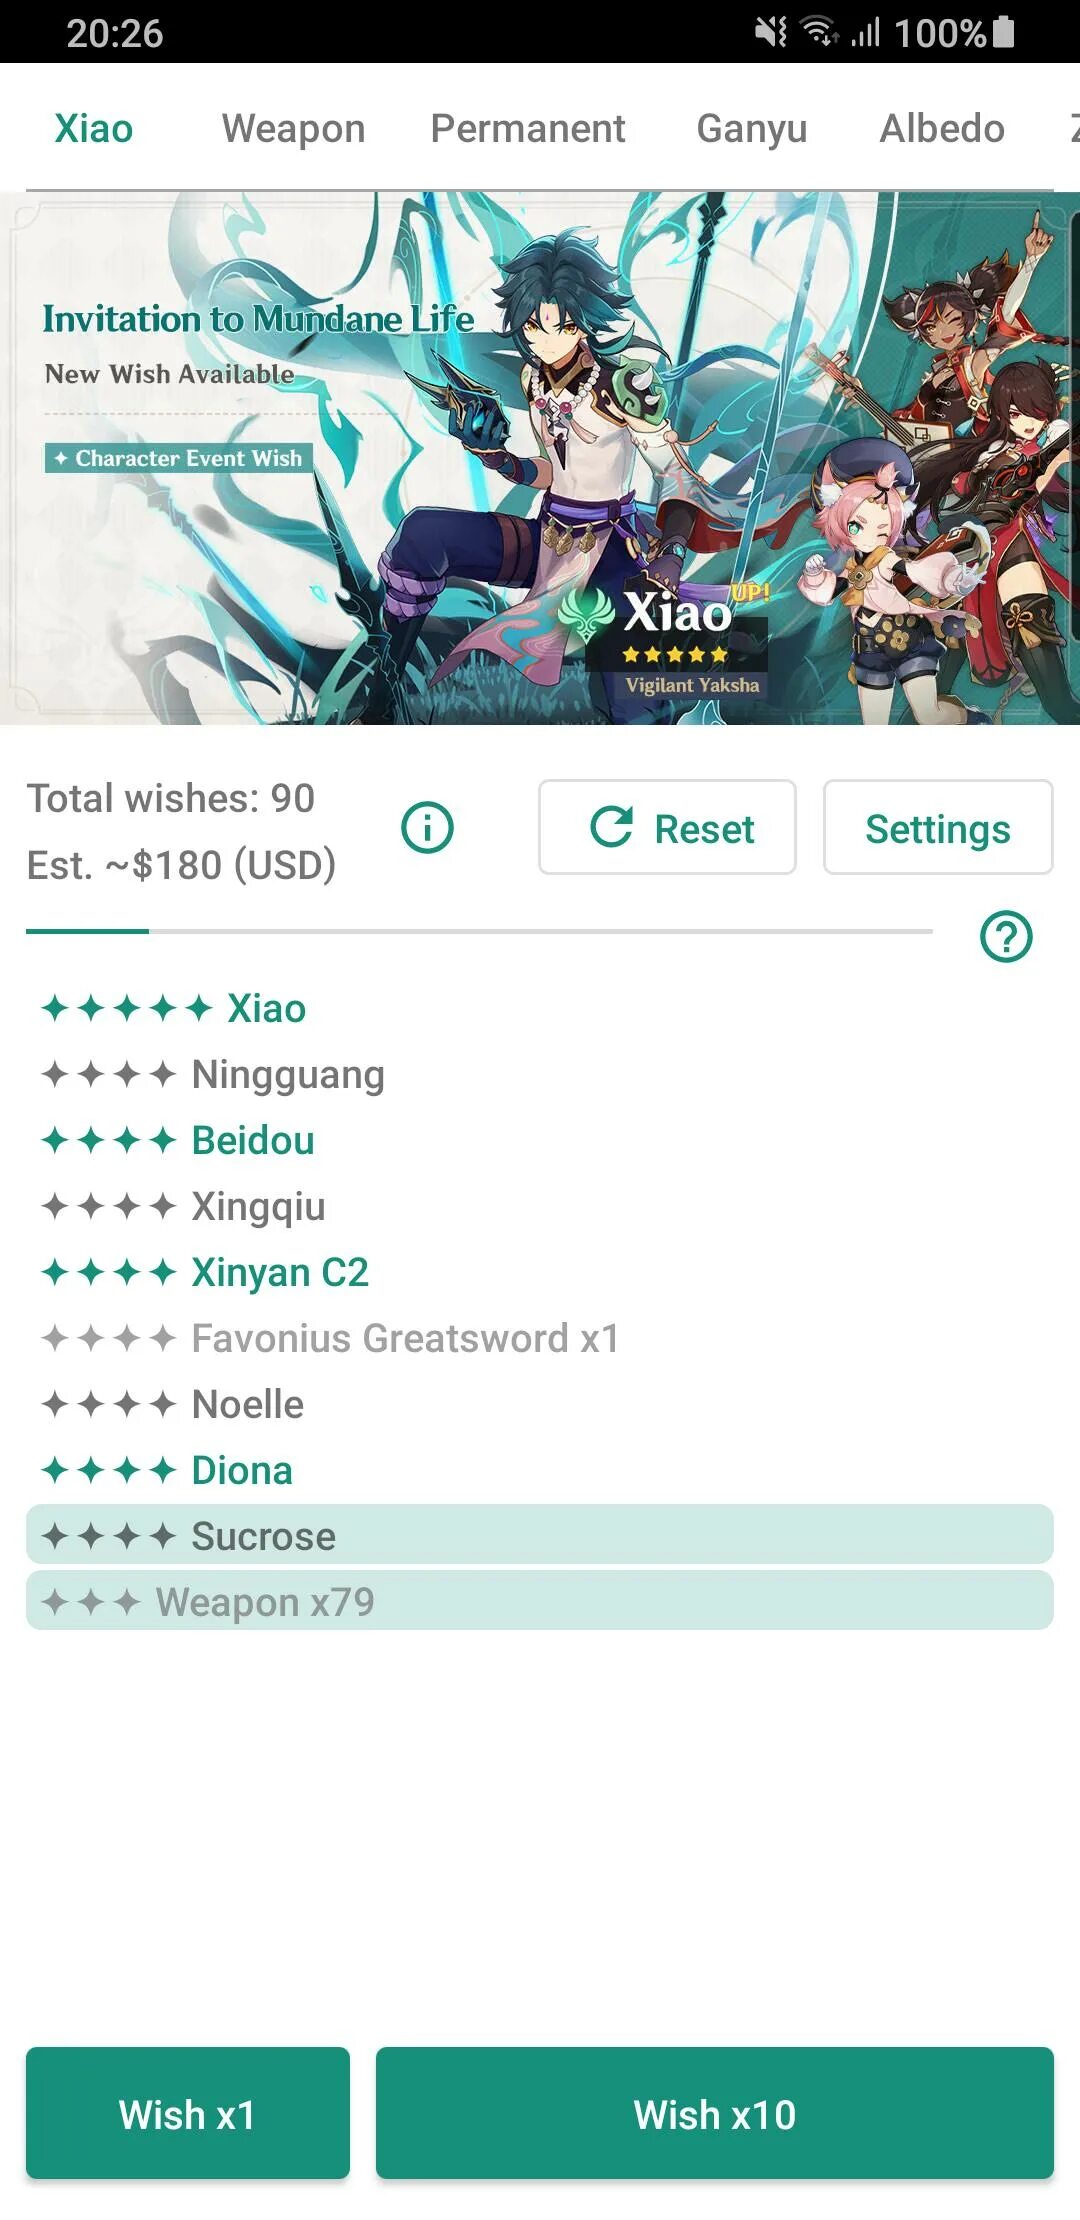This screenshot has width=1080, height=2220.
Task: Open the Settings button
Action: tap(938, 827)
